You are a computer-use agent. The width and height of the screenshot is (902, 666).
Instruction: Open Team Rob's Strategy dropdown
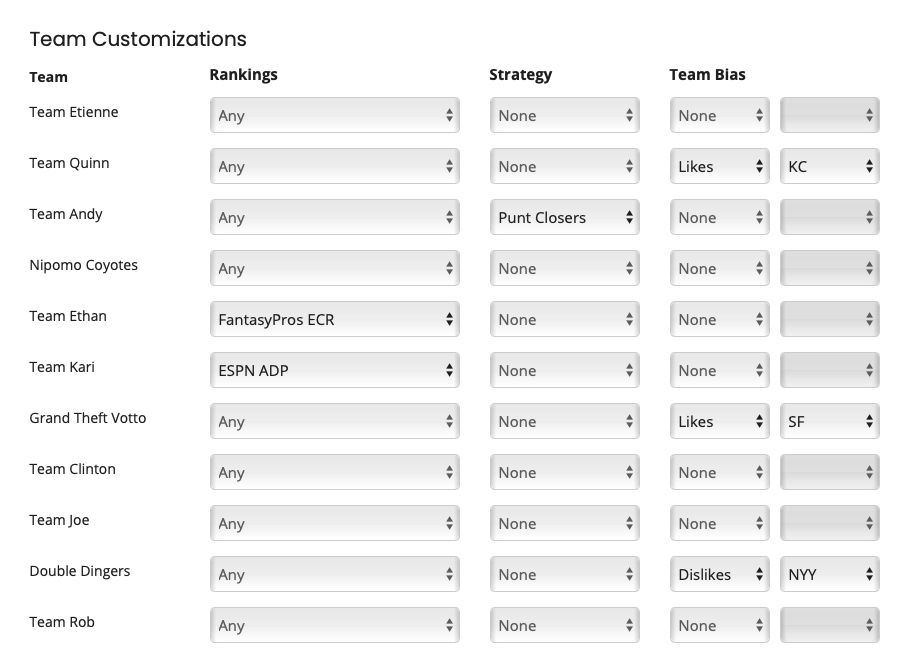[564, 625]
